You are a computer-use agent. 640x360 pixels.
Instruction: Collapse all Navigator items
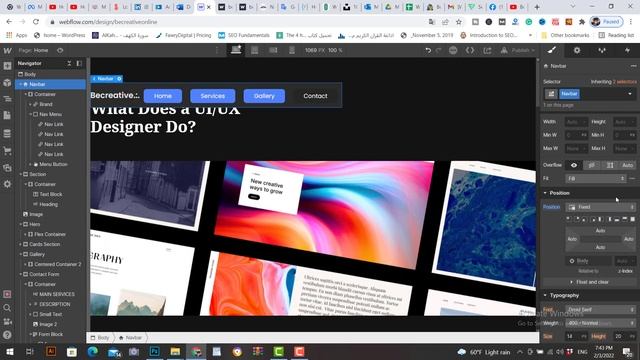69,63
